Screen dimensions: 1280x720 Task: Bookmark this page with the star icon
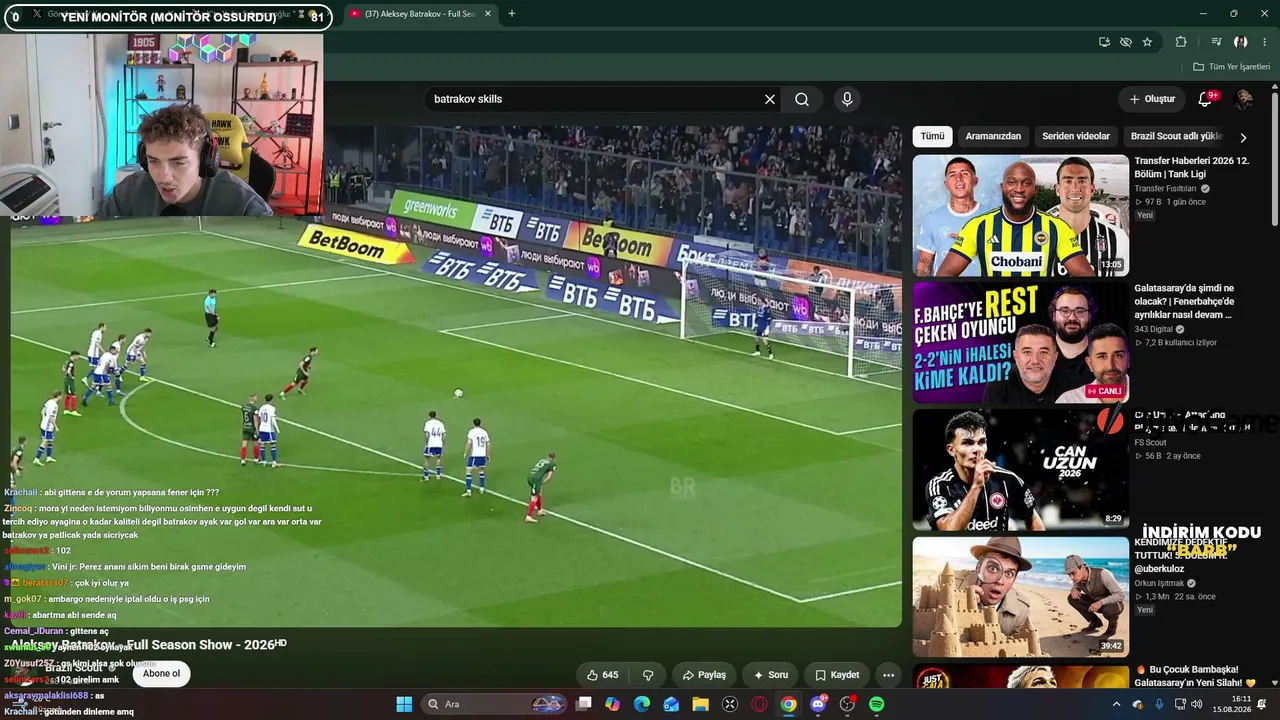(1147, 42)
